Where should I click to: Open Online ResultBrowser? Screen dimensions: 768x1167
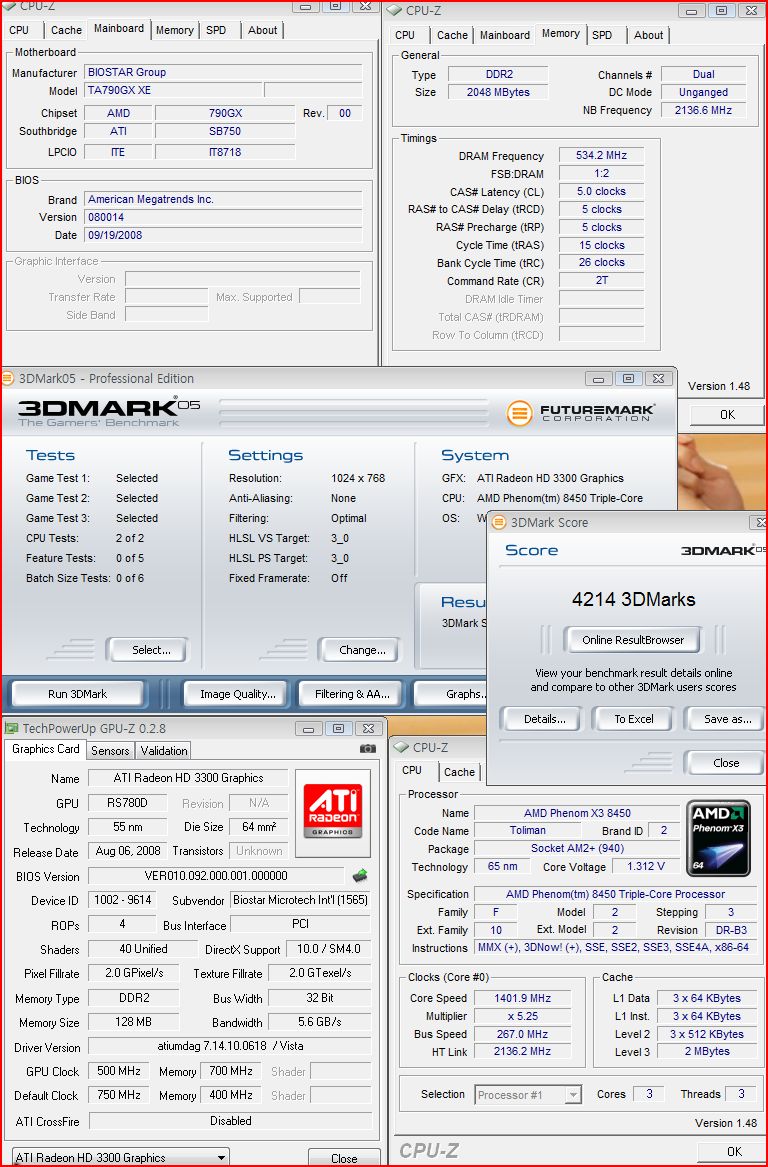coord(633,640)
